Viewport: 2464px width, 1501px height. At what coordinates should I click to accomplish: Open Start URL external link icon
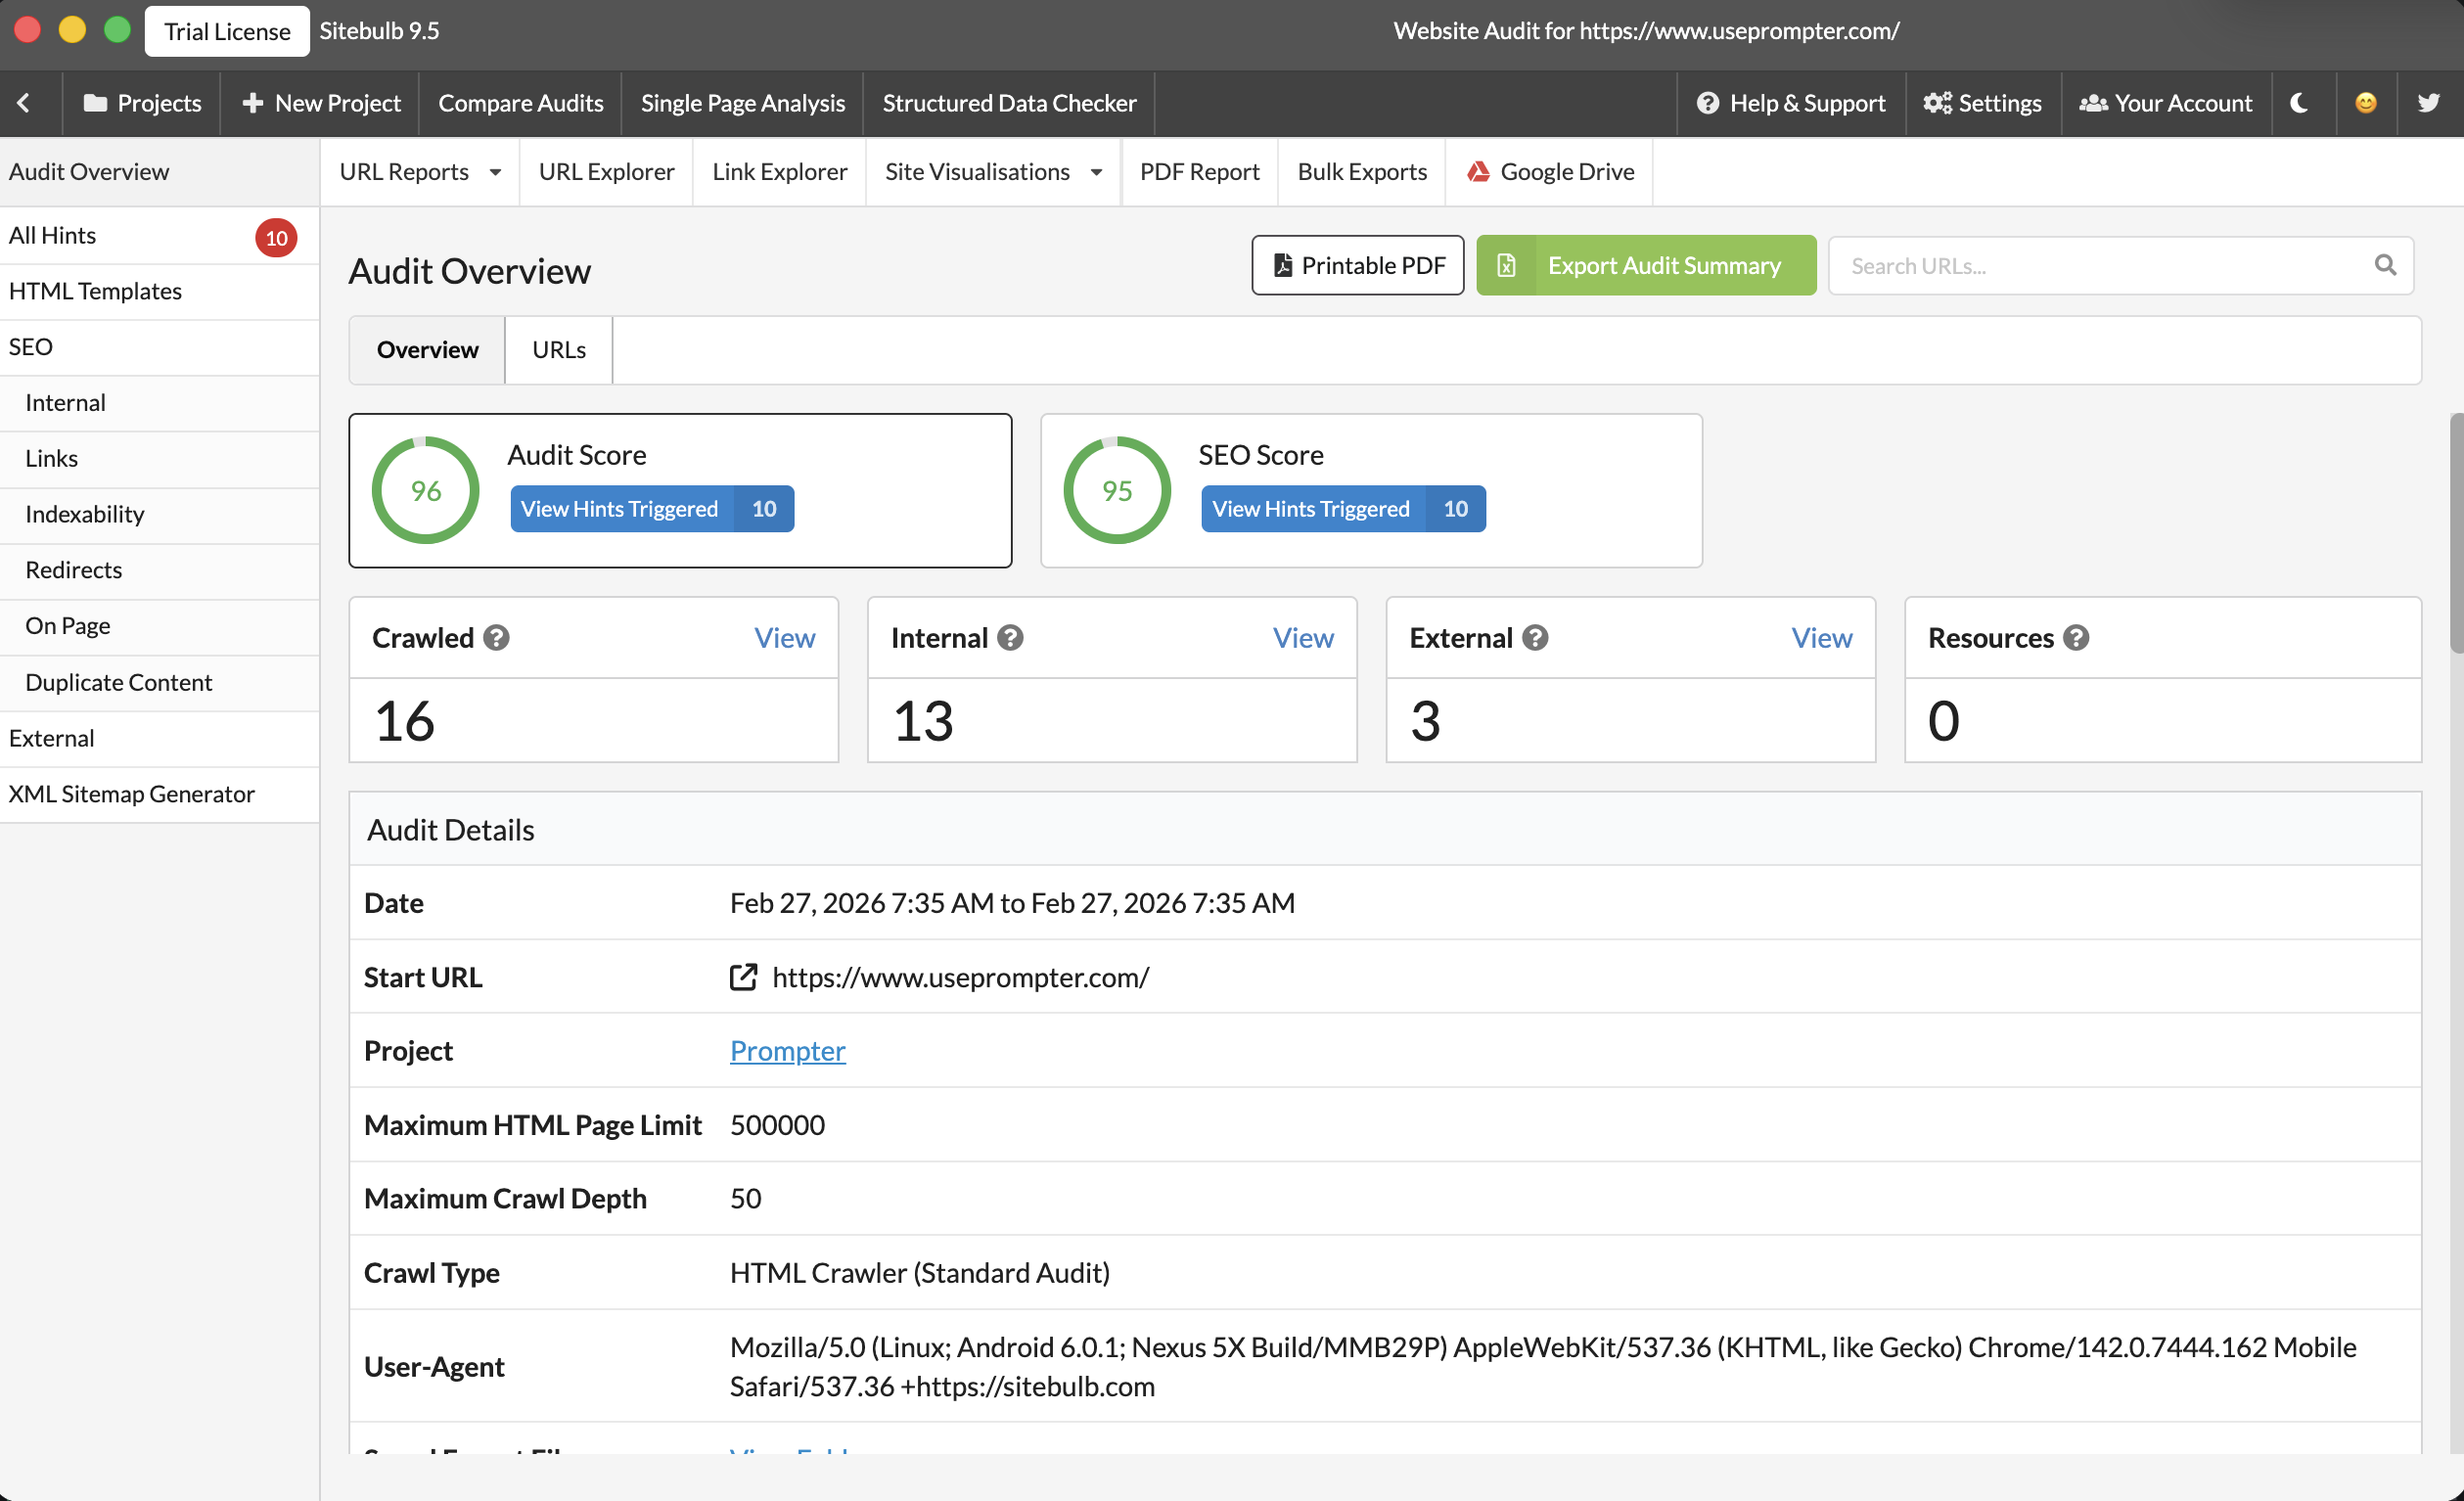coord(743,977)
